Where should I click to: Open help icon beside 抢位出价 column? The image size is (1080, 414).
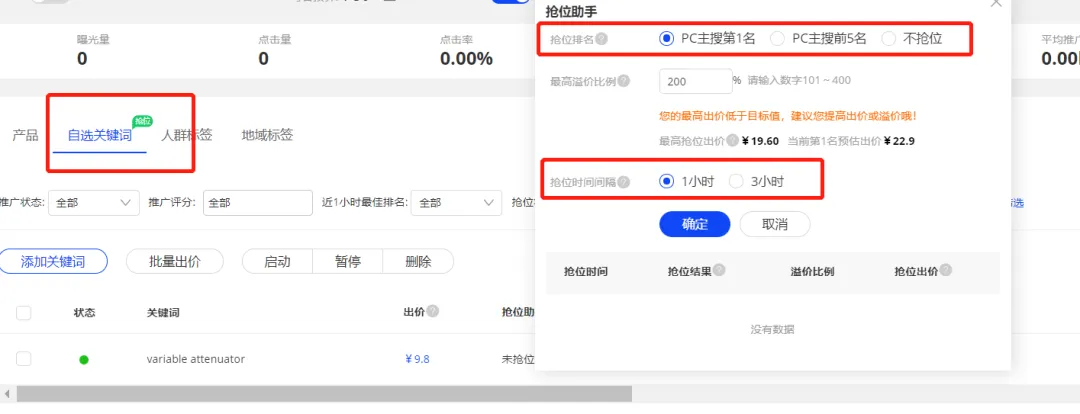click(945, 270)
